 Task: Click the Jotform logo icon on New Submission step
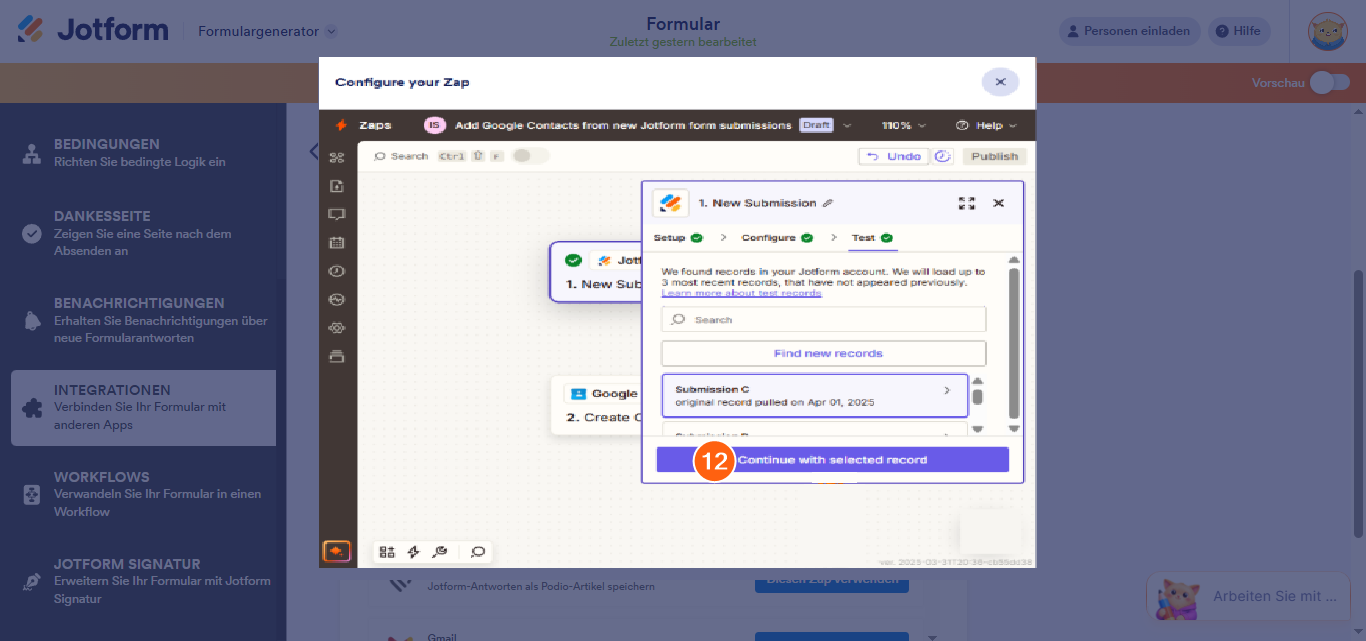pyautogui.click(x=670, y=202)
